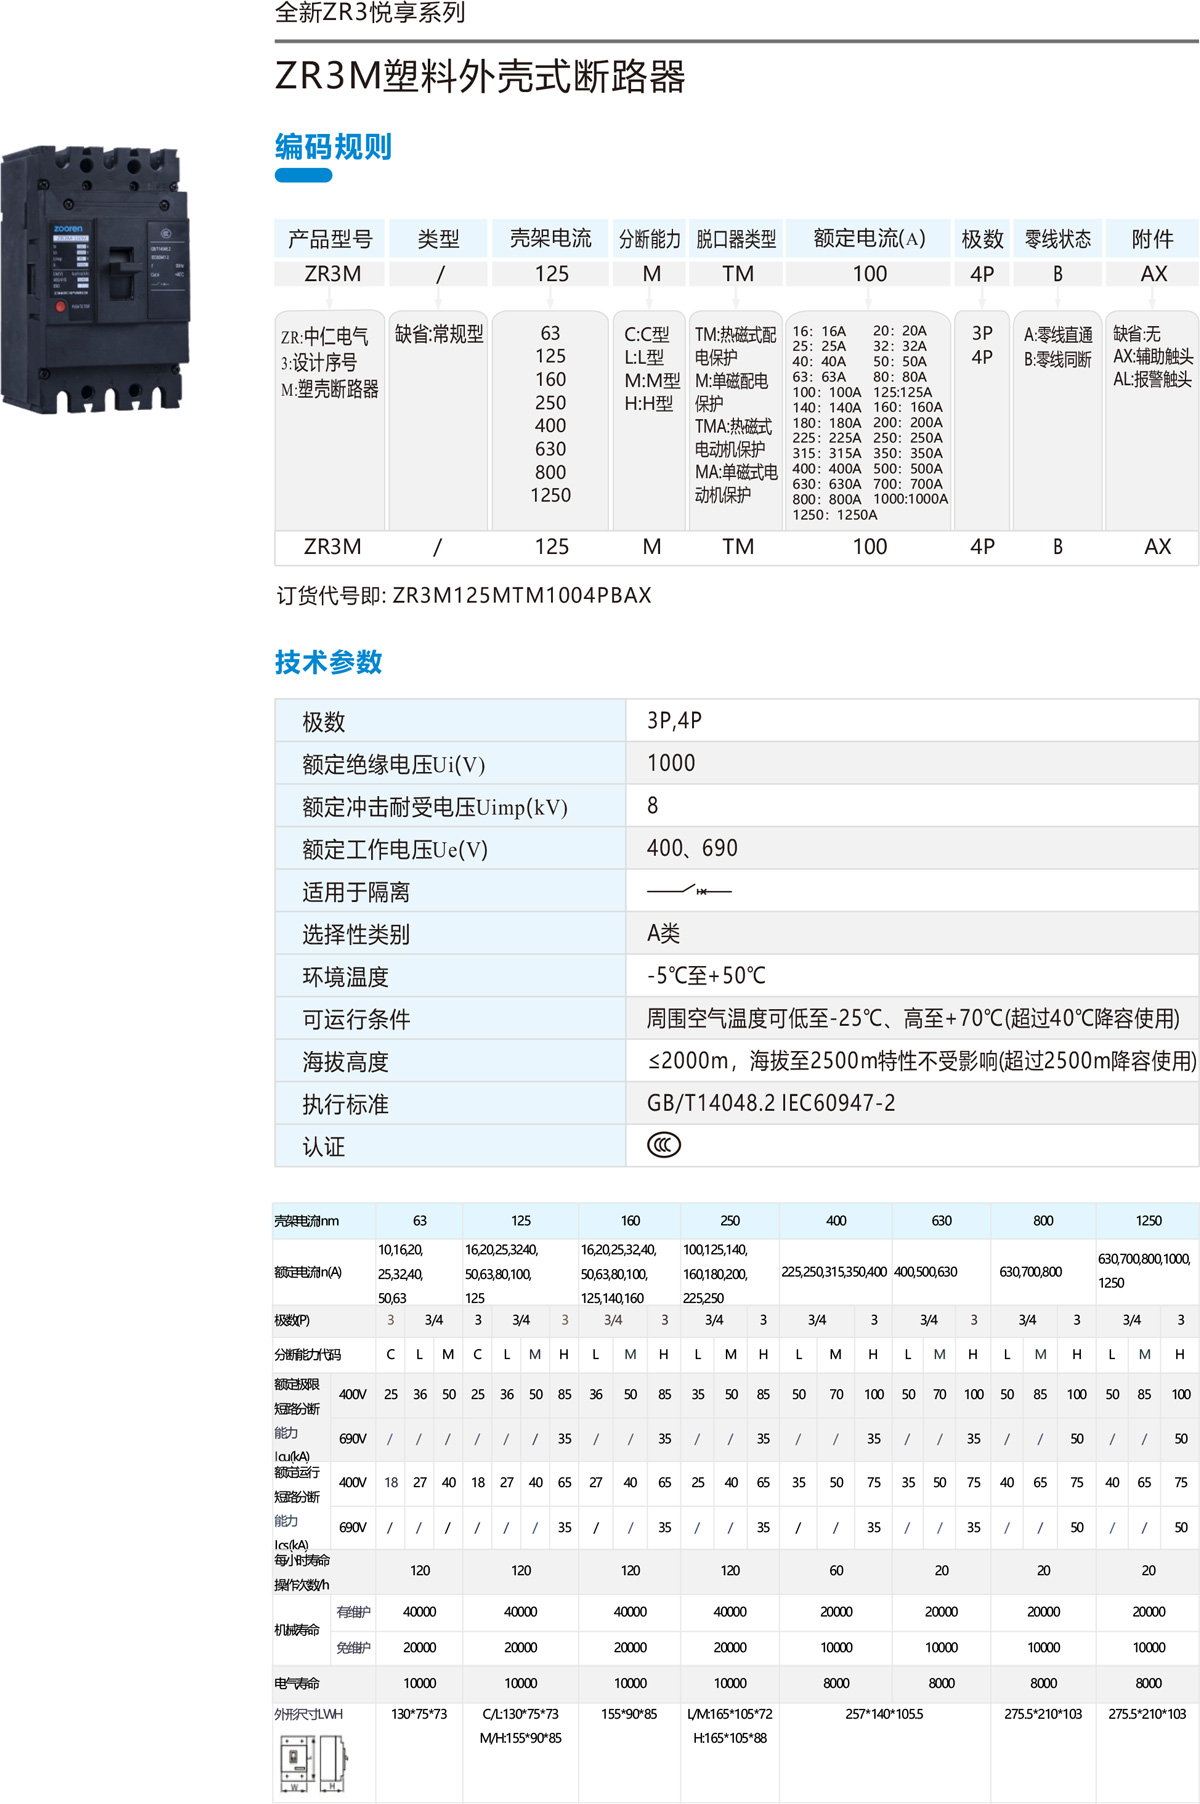This screenshot has height=1804, width=1200.
Task: Click the 编码规则 section heading
Action: tap(333, 147)
